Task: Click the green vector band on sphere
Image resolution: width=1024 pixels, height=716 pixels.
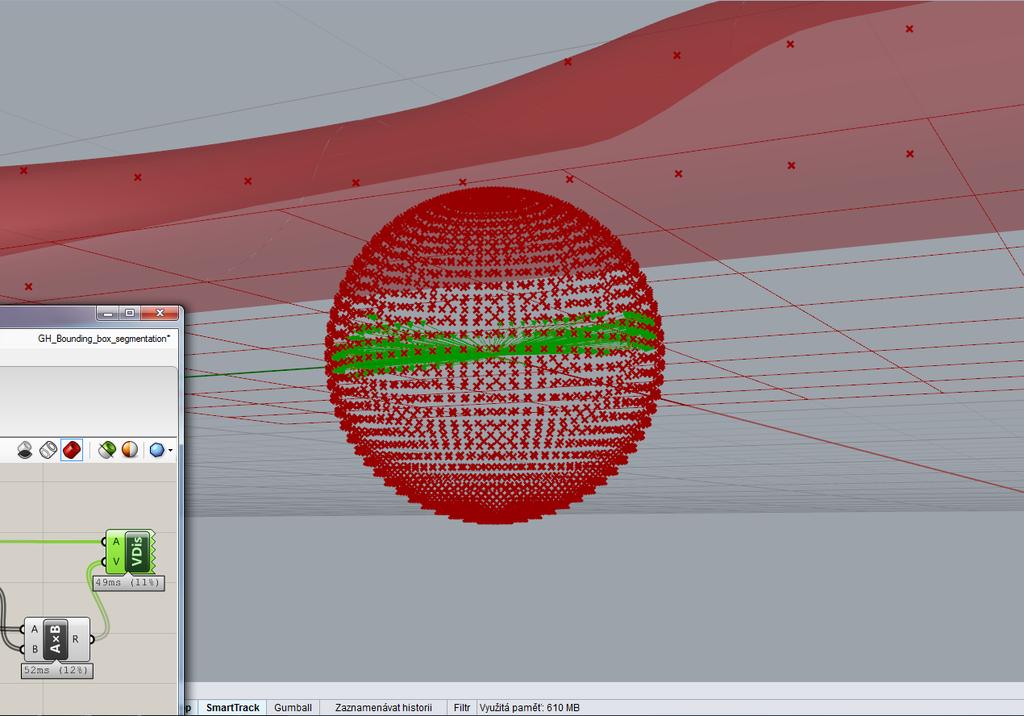Action: point(494,343)
